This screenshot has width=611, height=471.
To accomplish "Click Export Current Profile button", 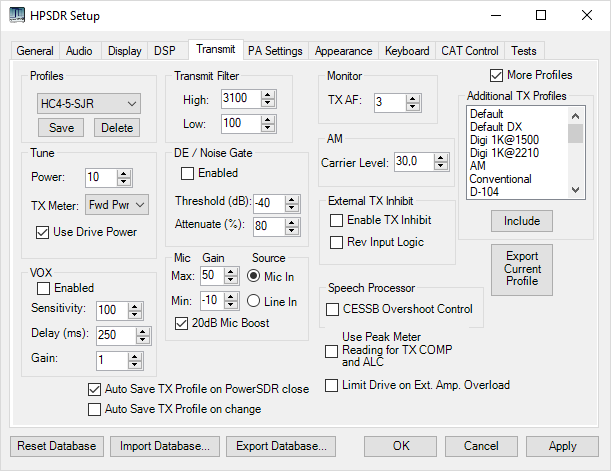I will click(x=522, y=269).
